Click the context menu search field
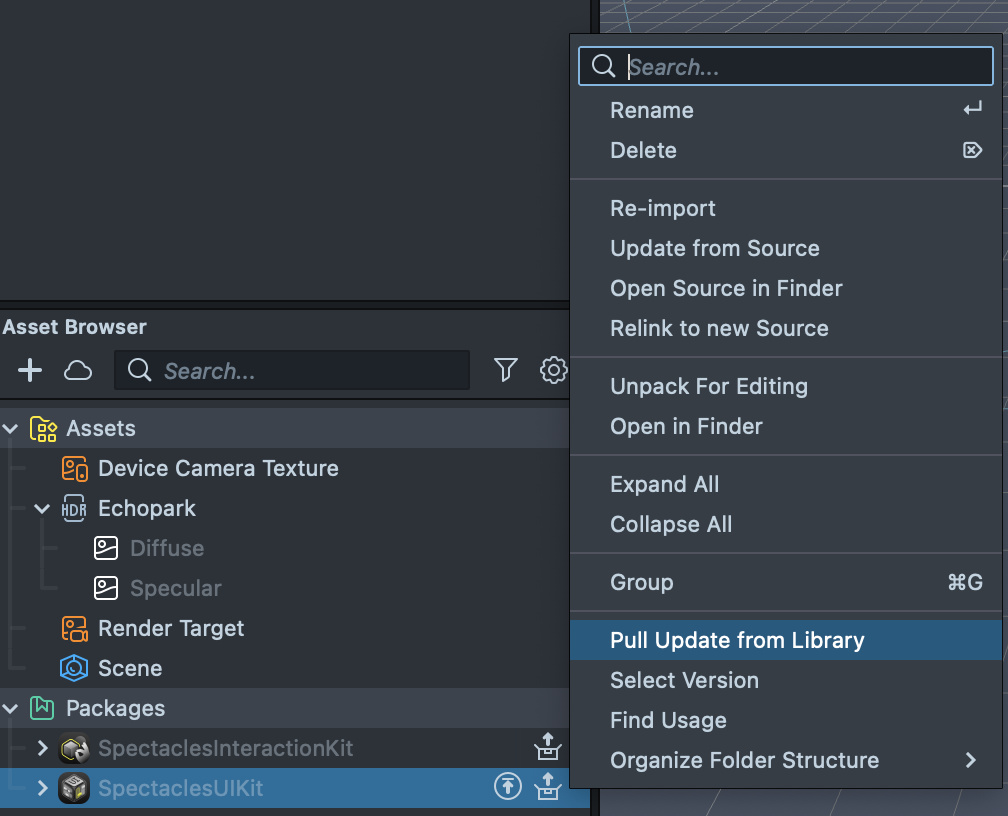This screenshot has height=816, width=1008. 800,67
